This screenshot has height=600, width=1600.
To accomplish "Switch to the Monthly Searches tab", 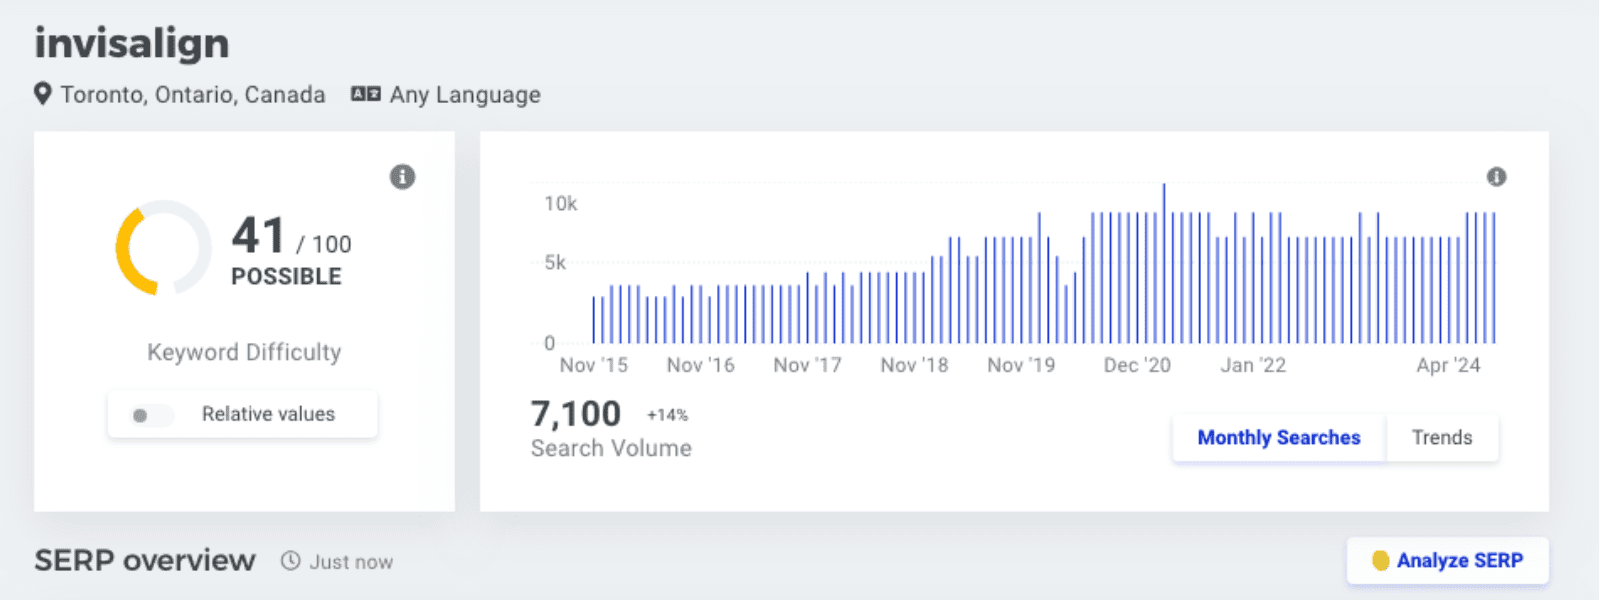I will click(x=1279, y=438).
